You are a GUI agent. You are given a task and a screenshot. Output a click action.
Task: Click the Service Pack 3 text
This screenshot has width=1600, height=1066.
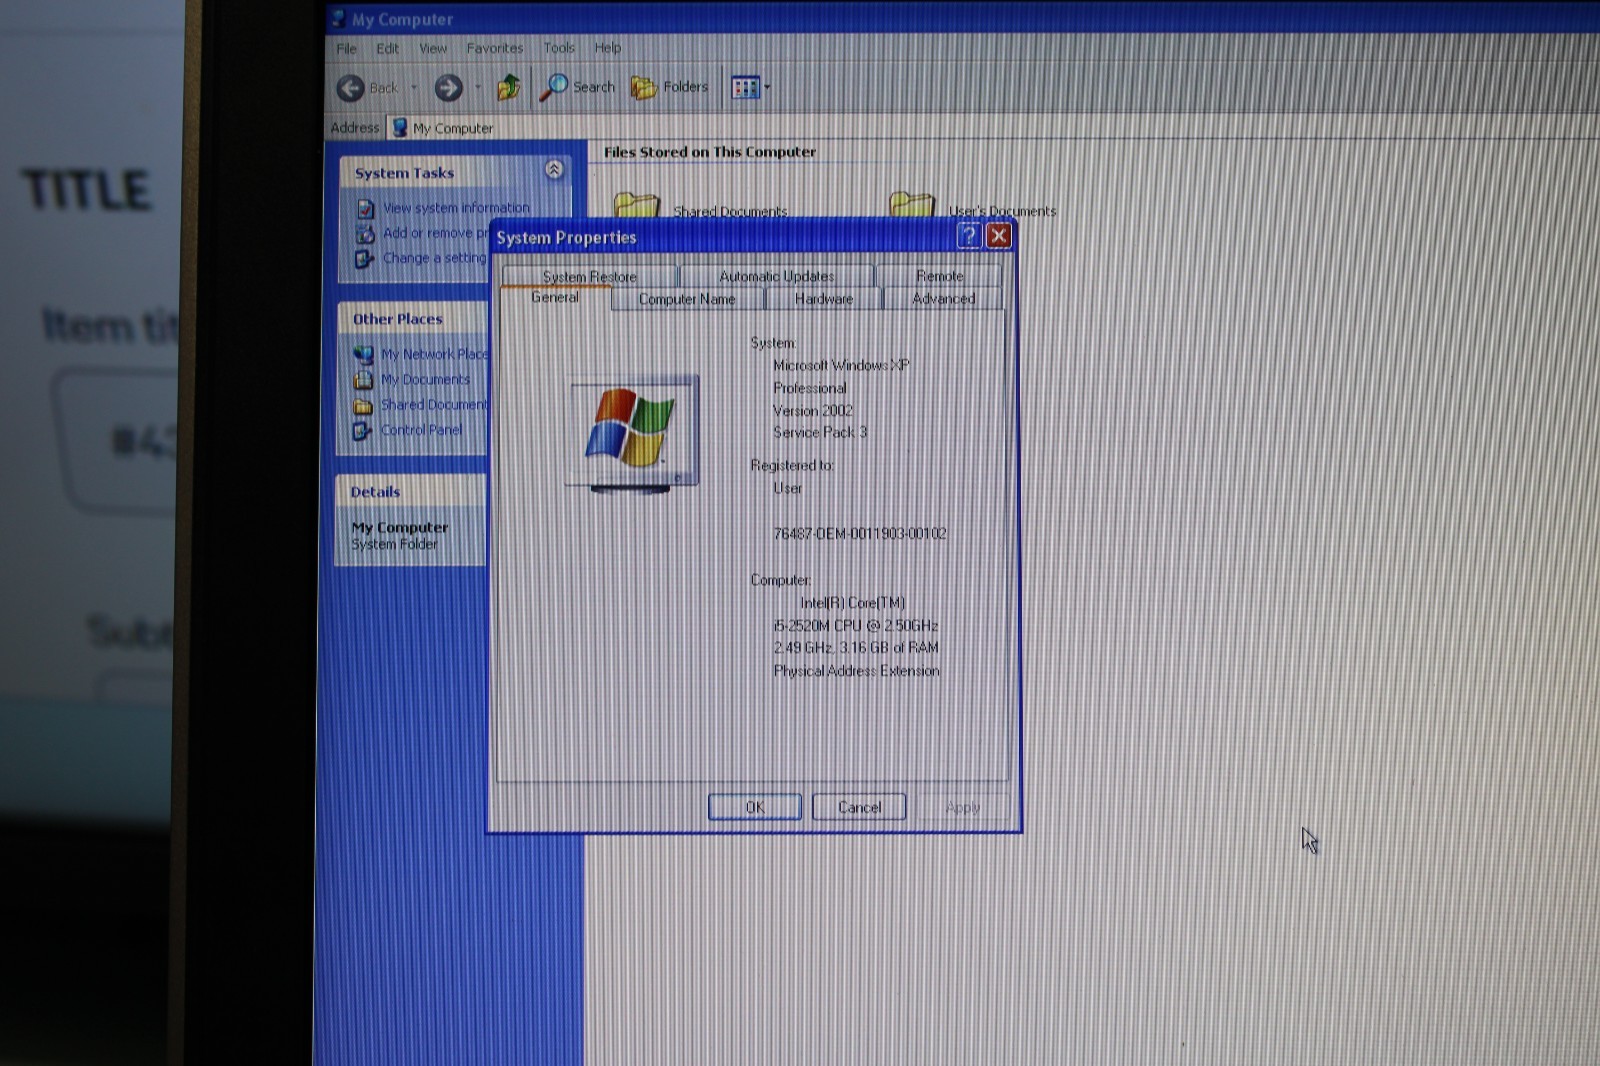(820, 432)
